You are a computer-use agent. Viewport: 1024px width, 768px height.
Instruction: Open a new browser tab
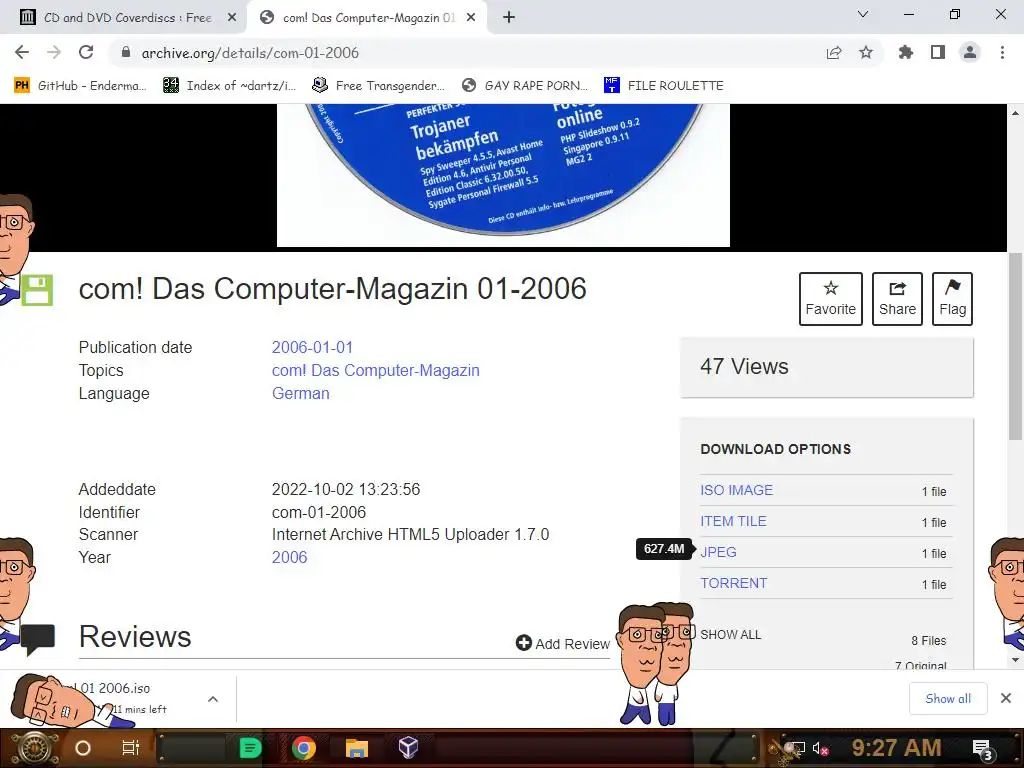[x=509, y=18]
